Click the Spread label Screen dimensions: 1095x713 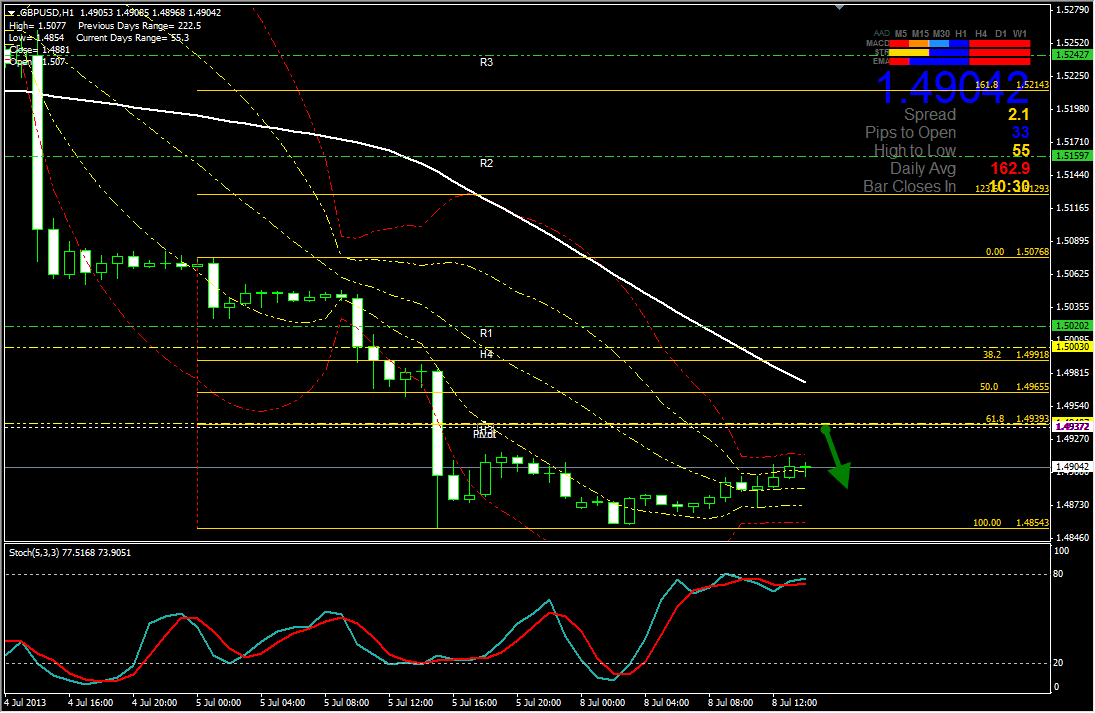[x=929, y=115]
